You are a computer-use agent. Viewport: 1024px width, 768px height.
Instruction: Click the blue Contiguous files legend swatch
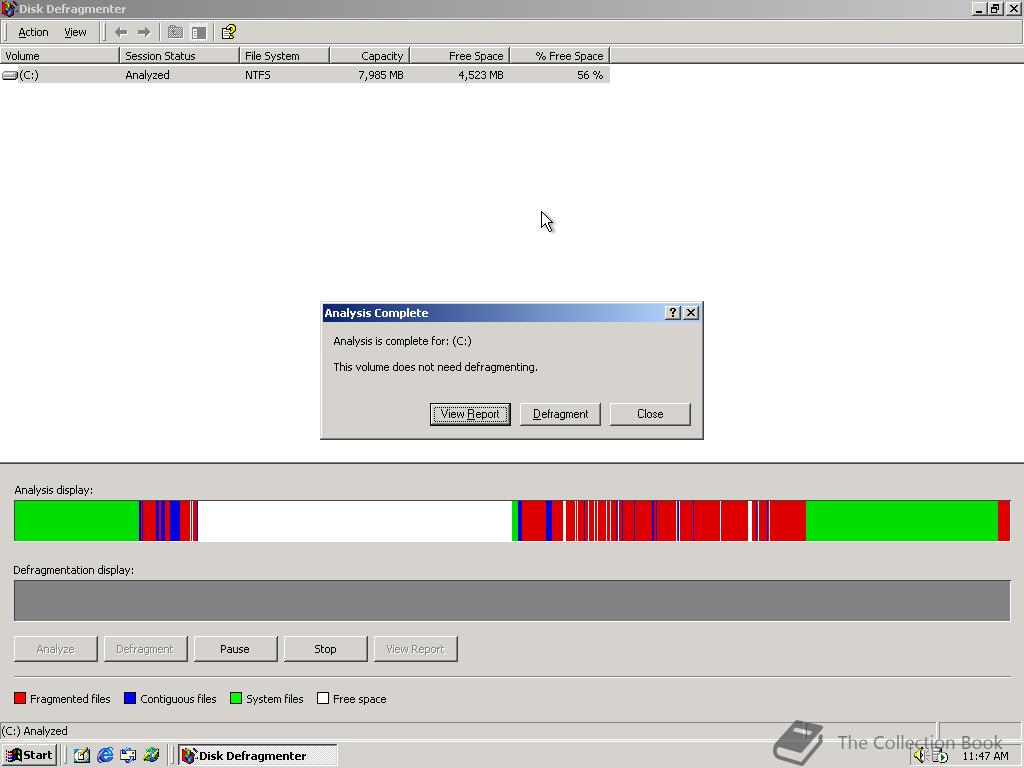130,698
